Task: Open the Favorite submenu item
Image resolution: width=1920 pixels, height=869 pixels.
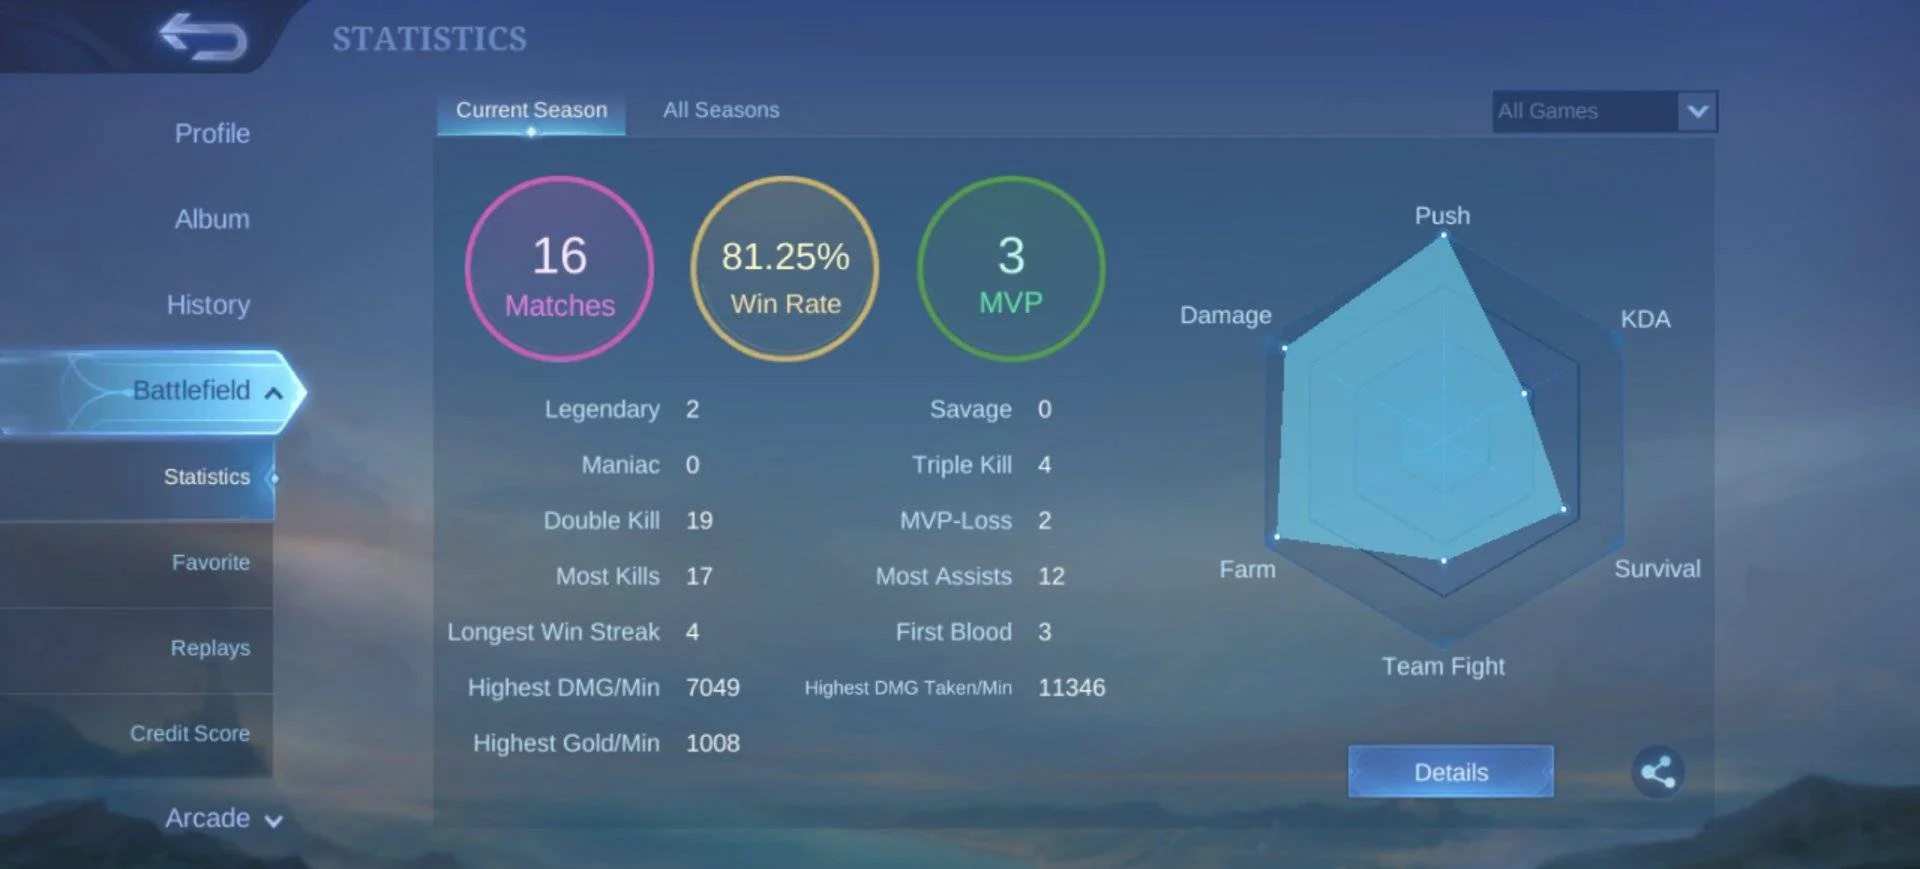Action: pos(210,562)
